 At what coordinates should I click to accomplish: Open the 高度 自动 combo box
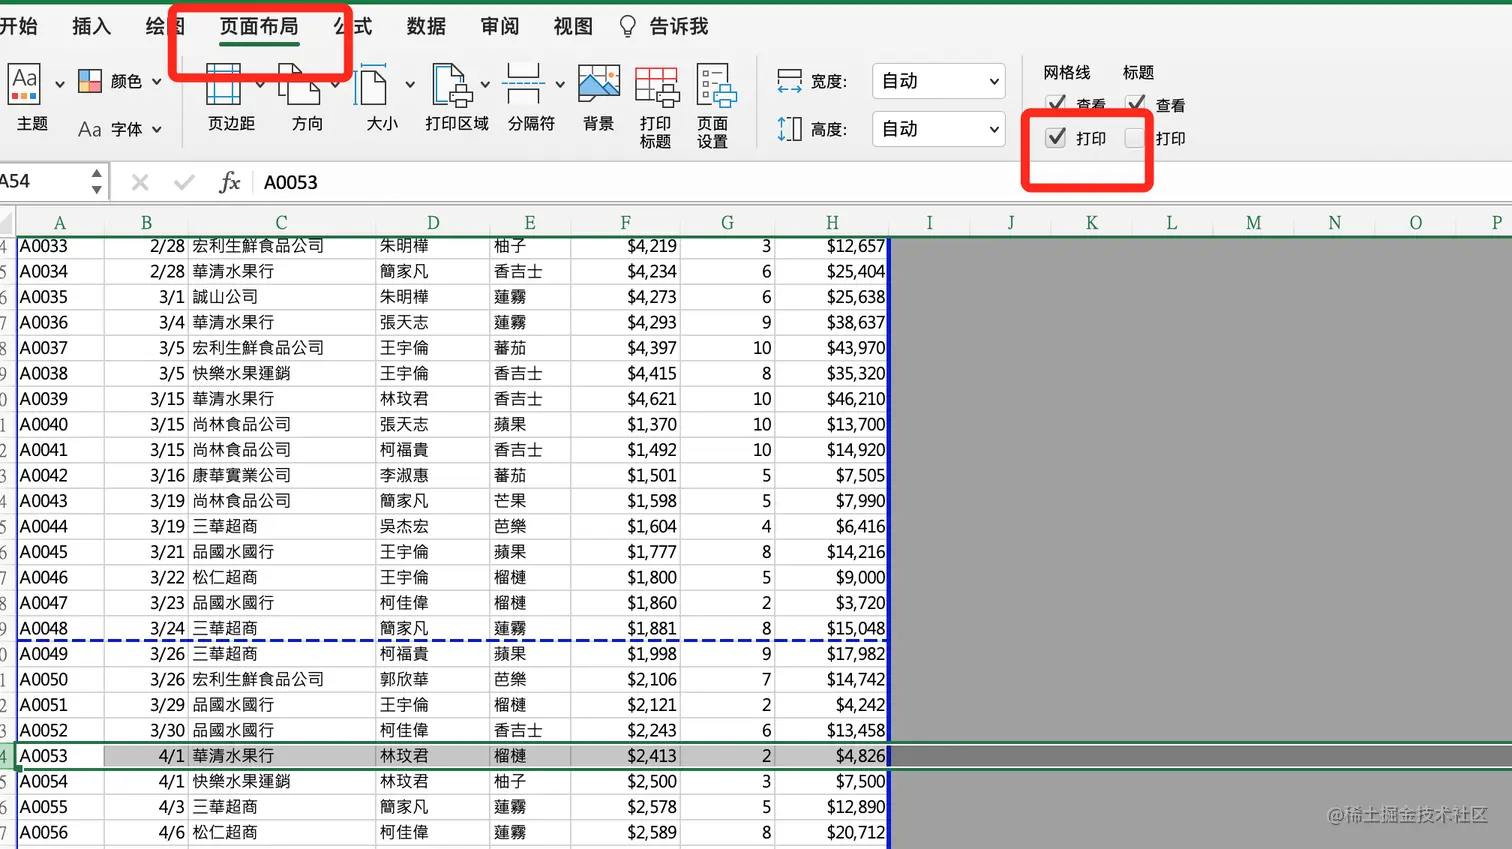[938, 129]
